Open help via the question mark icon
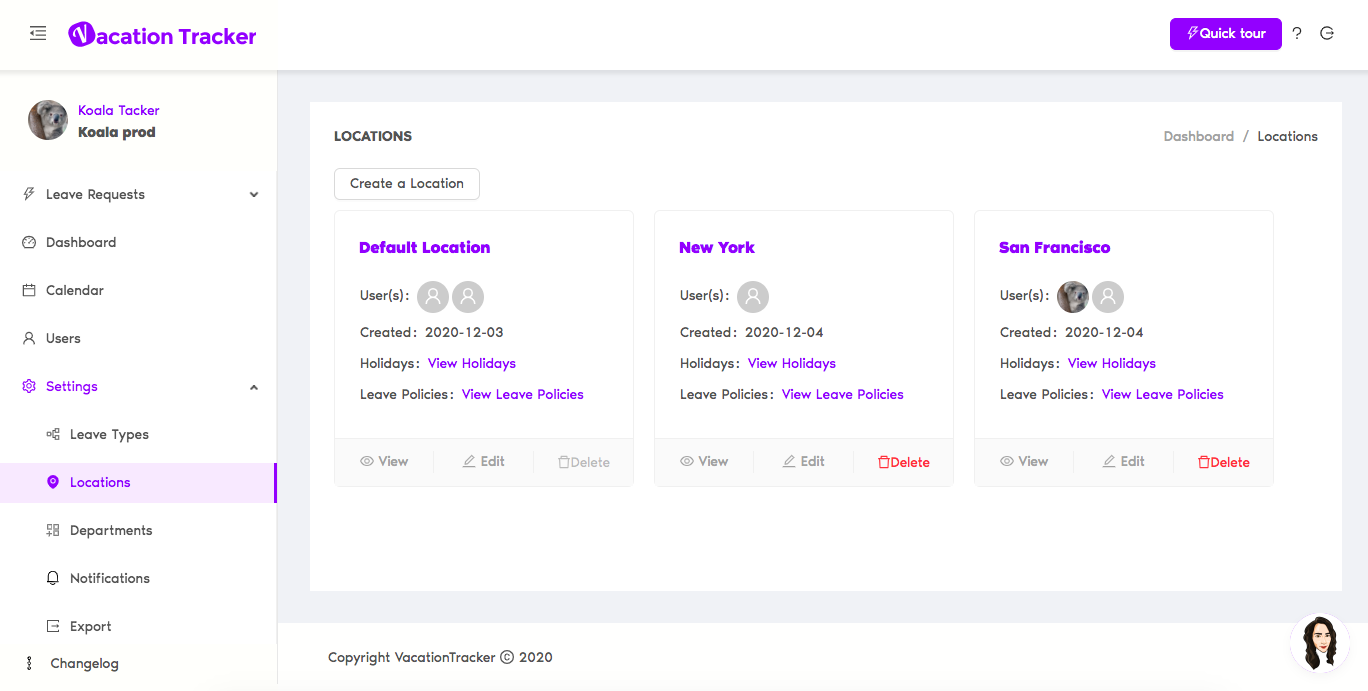This screenshot has width=1368, height=691. click(x=1297, y=33)
